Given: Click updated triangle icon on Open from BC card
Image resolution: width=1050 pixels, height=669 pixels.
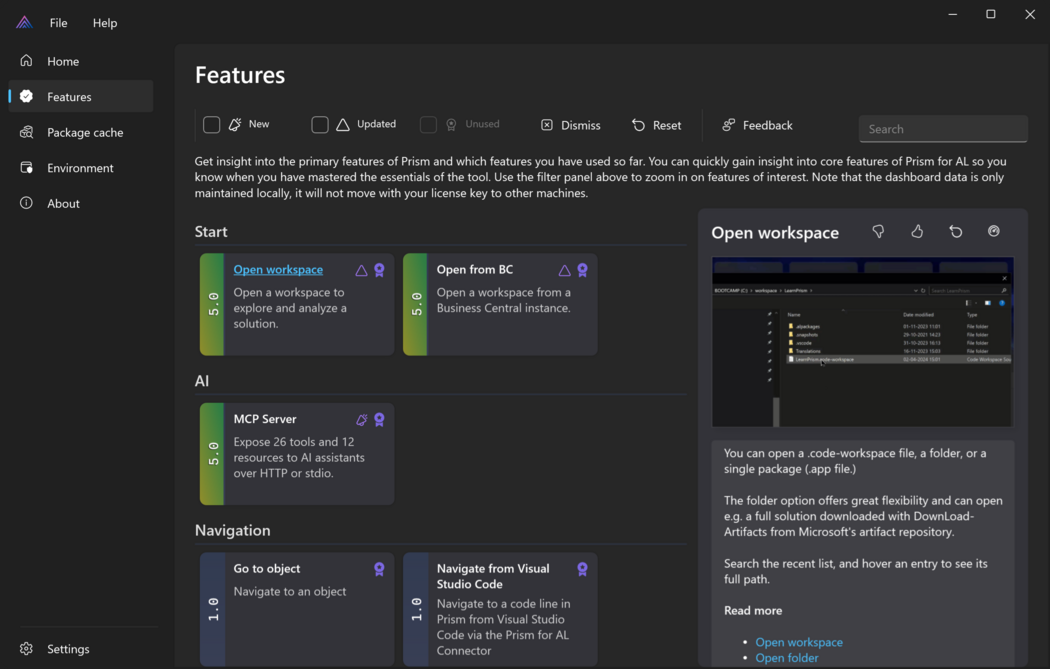Looking at the screenshot, I should (x=565, y=271).
